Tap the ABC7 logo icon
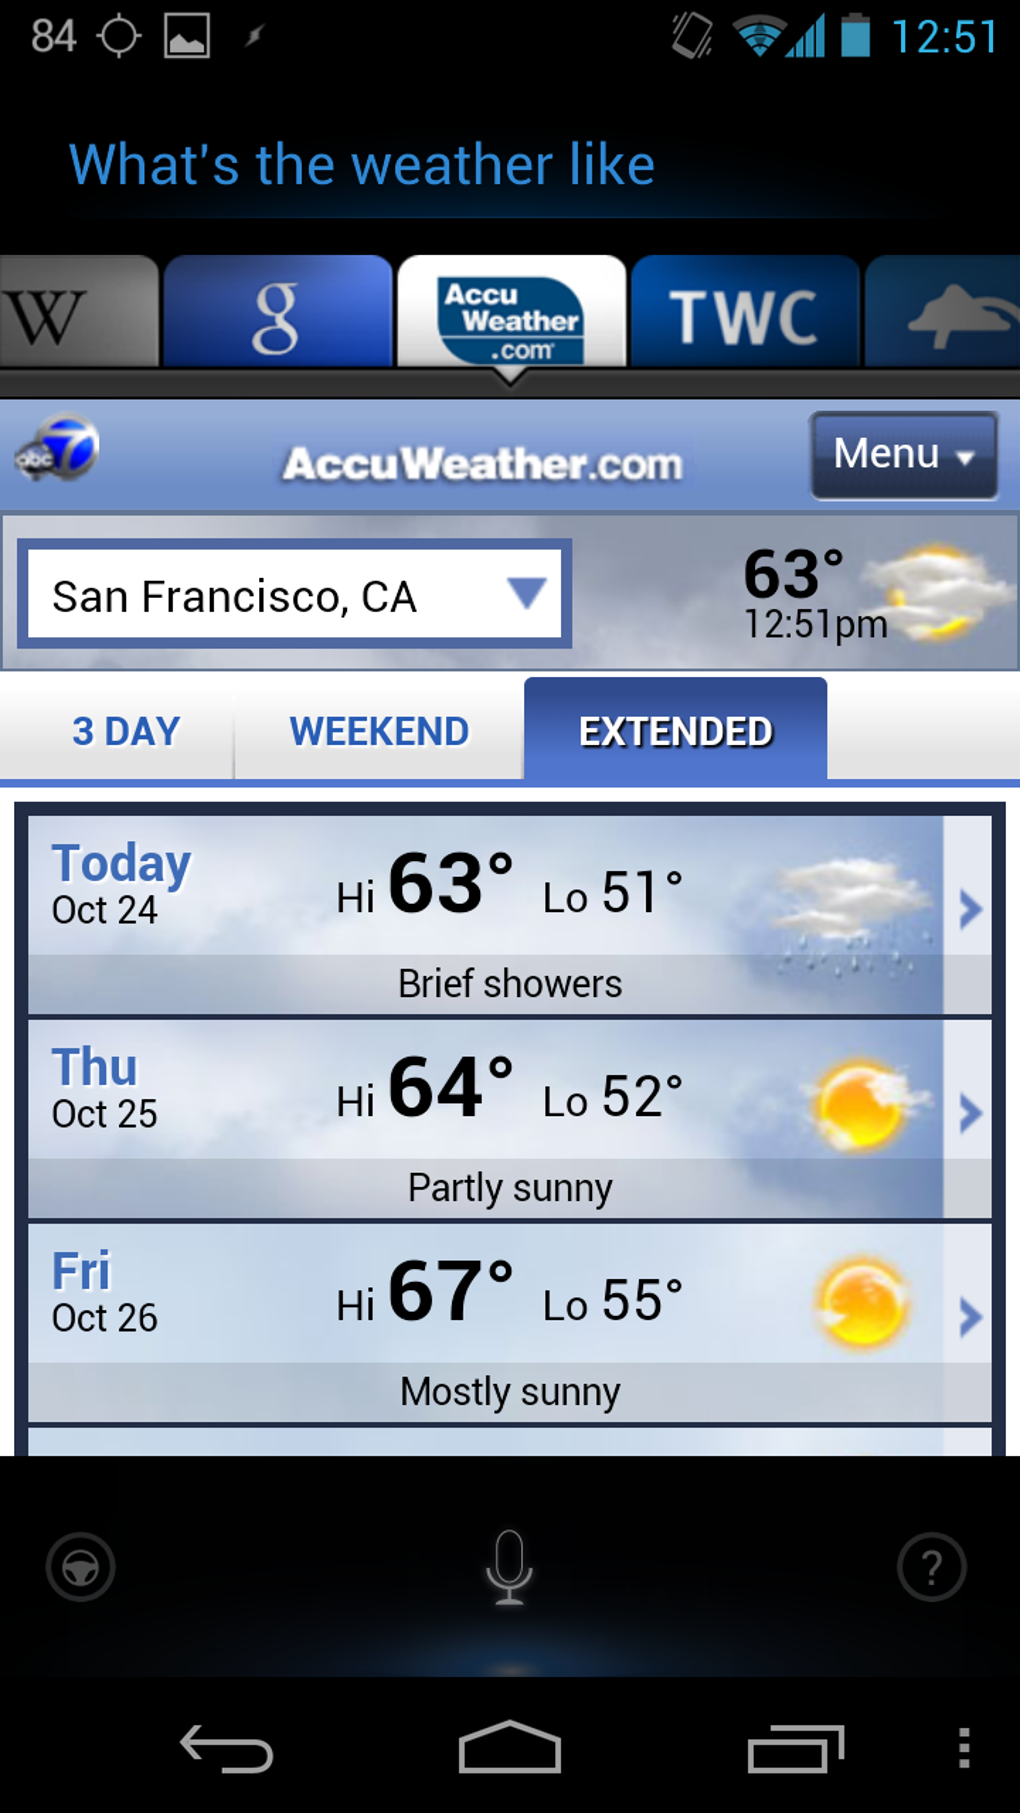Screen dimensions: 1020x1813 59,452
